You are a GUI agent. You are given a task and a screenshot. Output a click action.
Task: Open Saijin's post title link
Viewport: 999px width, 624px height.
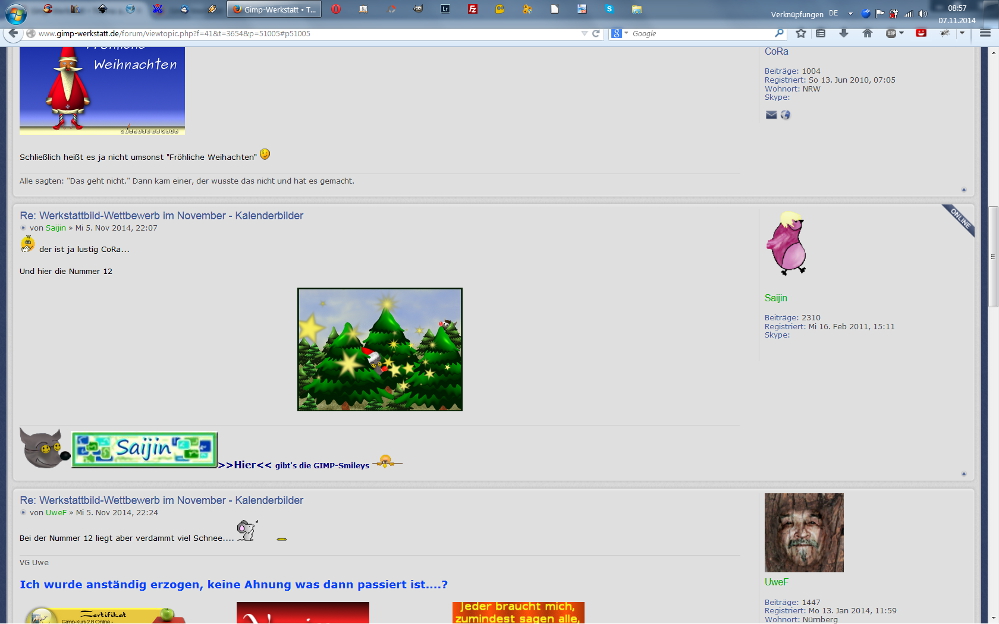tap(161, 215)
